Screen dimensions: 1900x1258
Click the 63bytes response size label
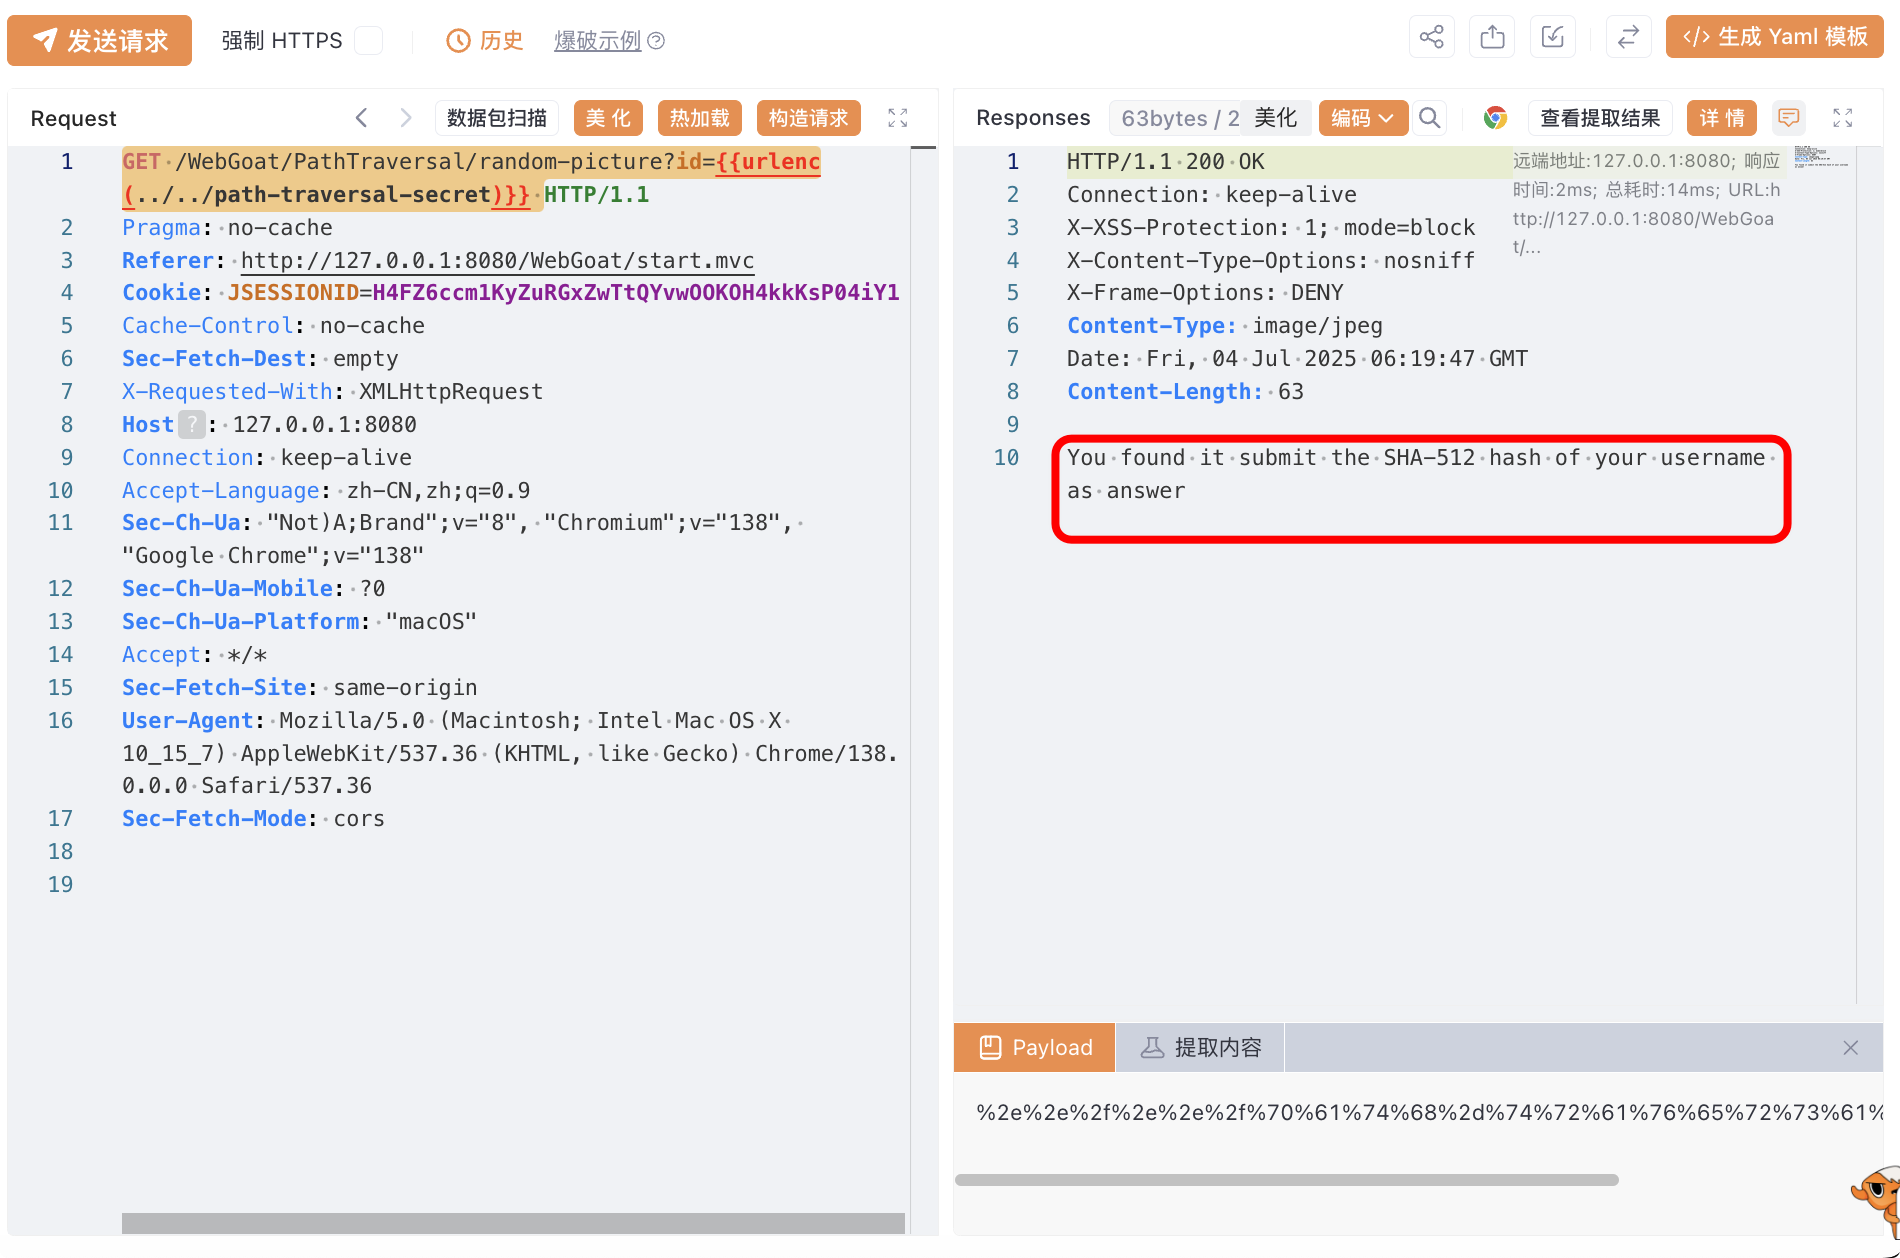pos(1178,118)
